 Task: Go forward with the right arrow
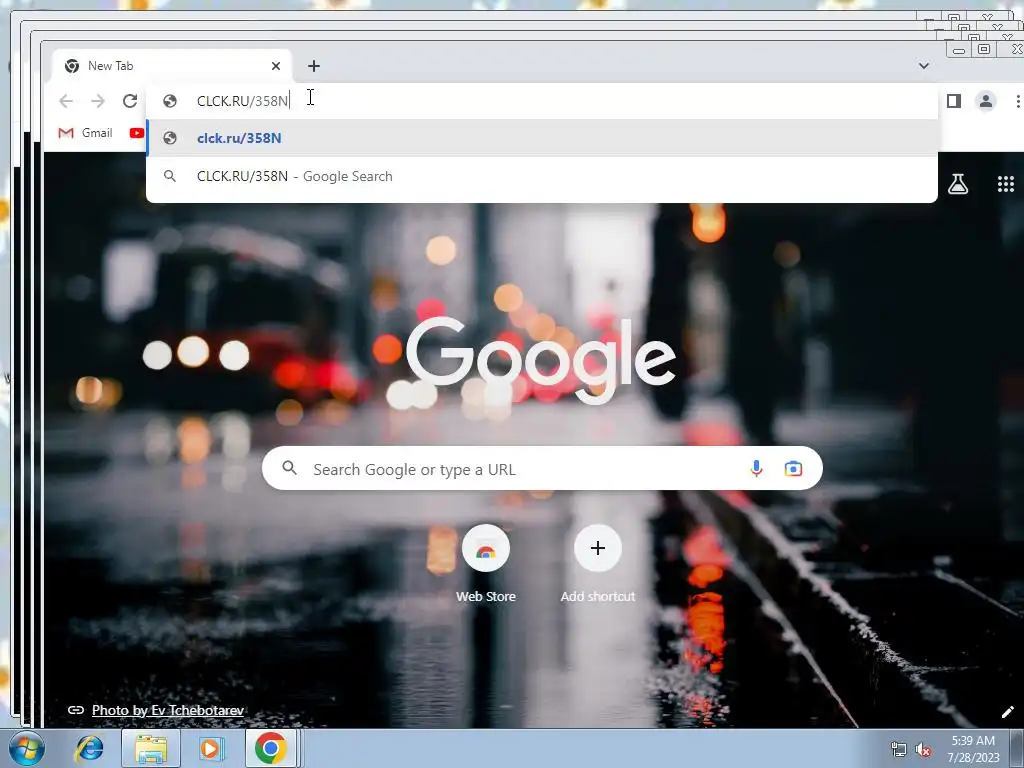[98, 101]
